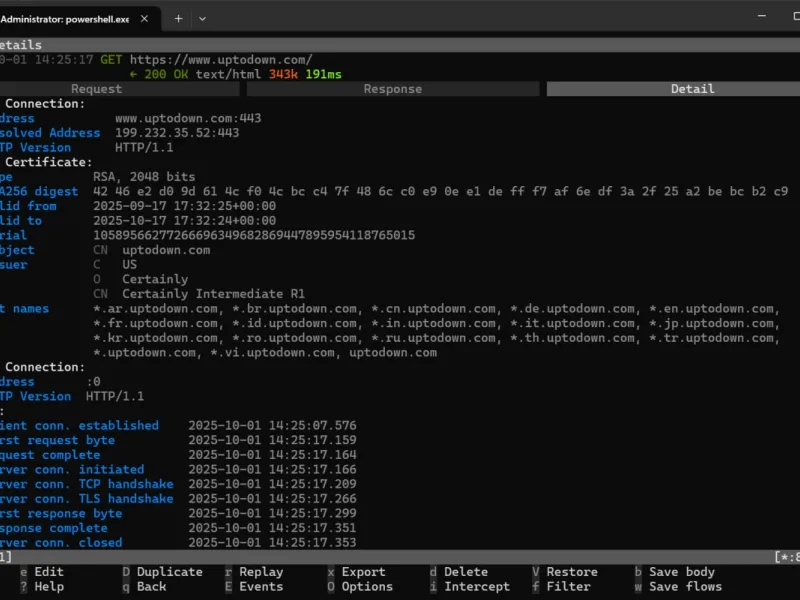Click the 343k response size value
Screen dimensions: 800x600
[x=283, y=74]
